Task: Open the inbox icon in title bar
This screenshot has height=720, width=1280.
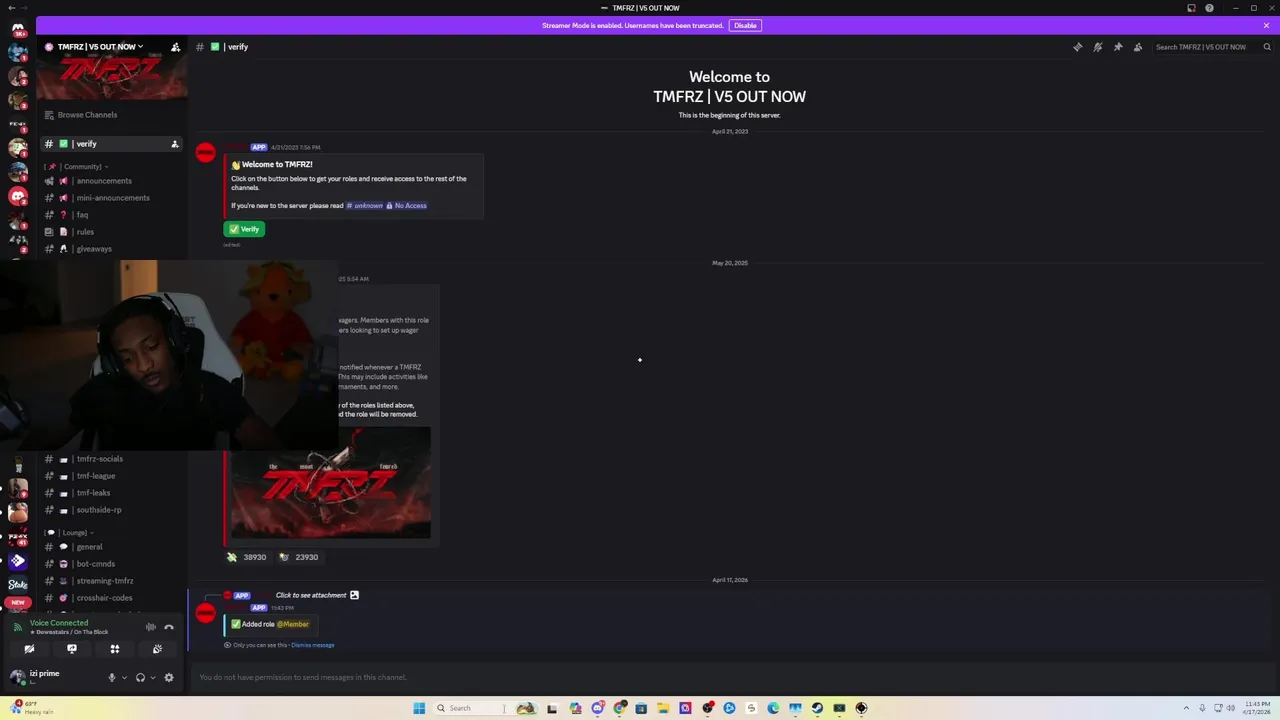Action: click(x=1191, y=8)
